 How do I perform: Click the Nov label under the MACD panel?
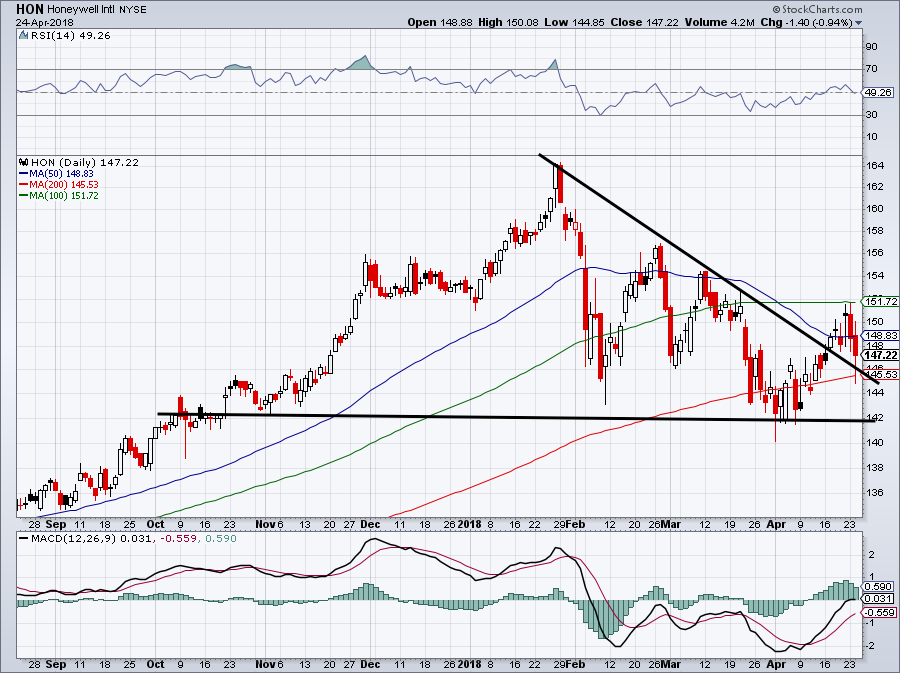(x=266, y=664)
